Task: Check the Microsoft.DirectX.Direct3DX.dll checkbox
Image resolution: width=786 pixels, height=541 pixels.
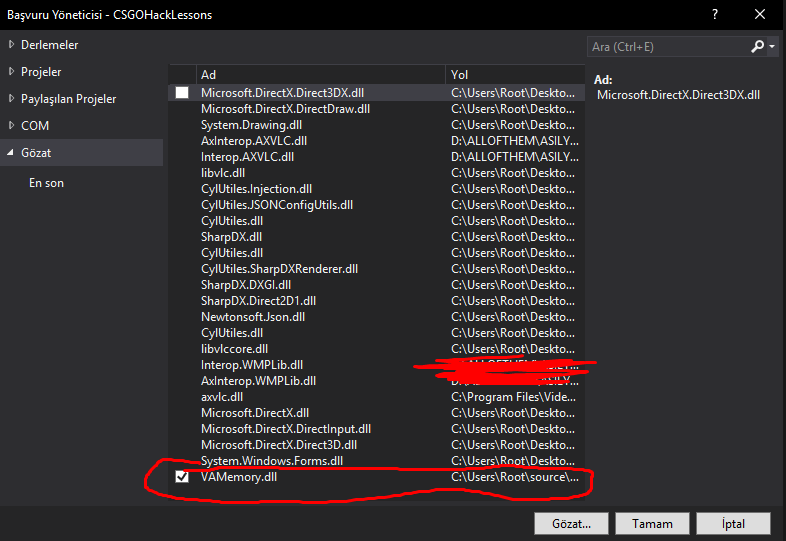Action: click(x=182, y=92)
